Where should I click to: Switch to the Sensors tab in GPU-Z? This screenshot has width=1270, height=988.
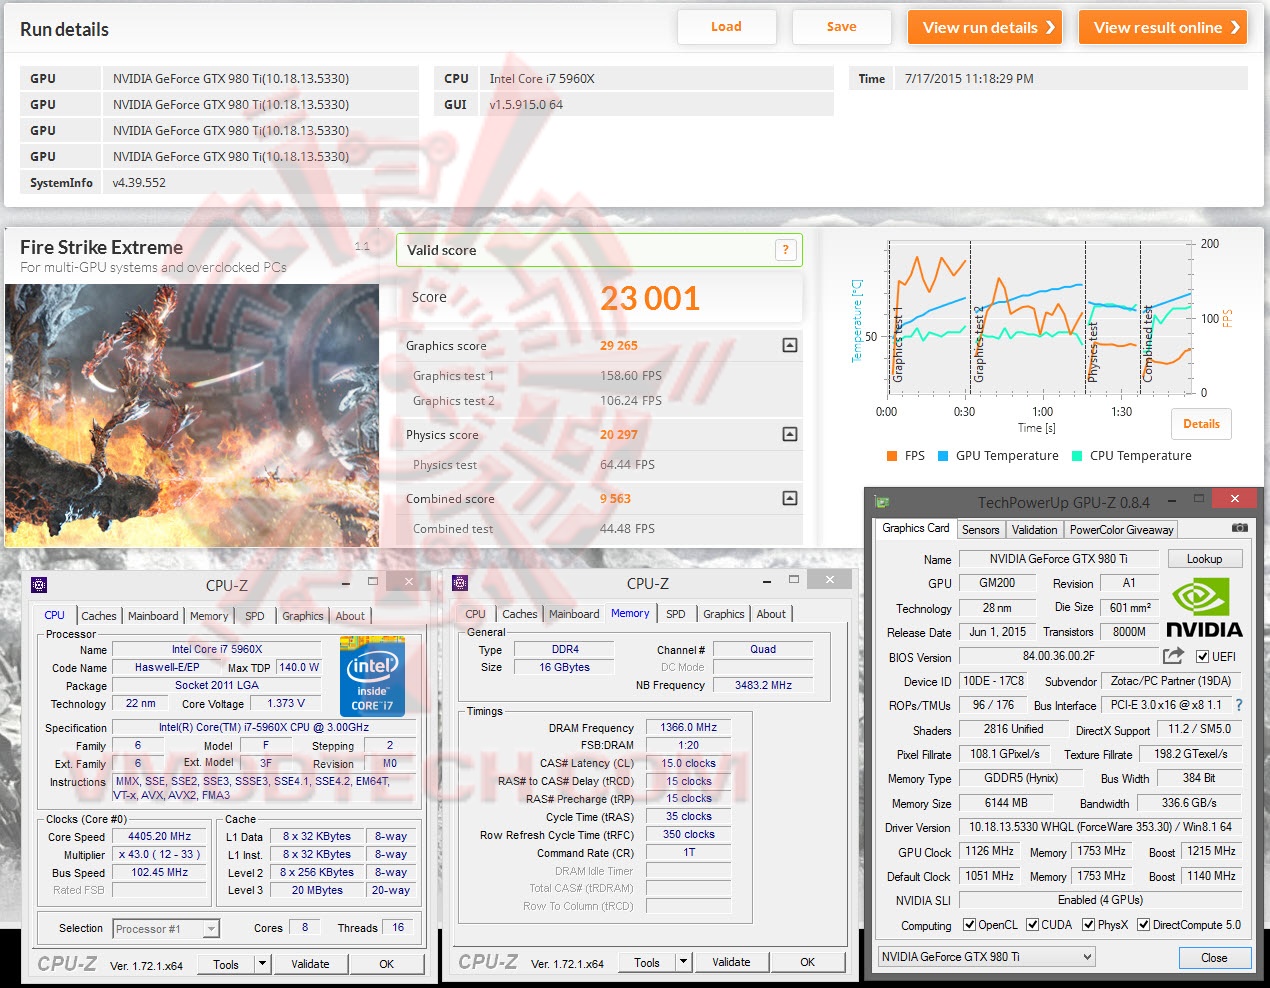[980, 530]
